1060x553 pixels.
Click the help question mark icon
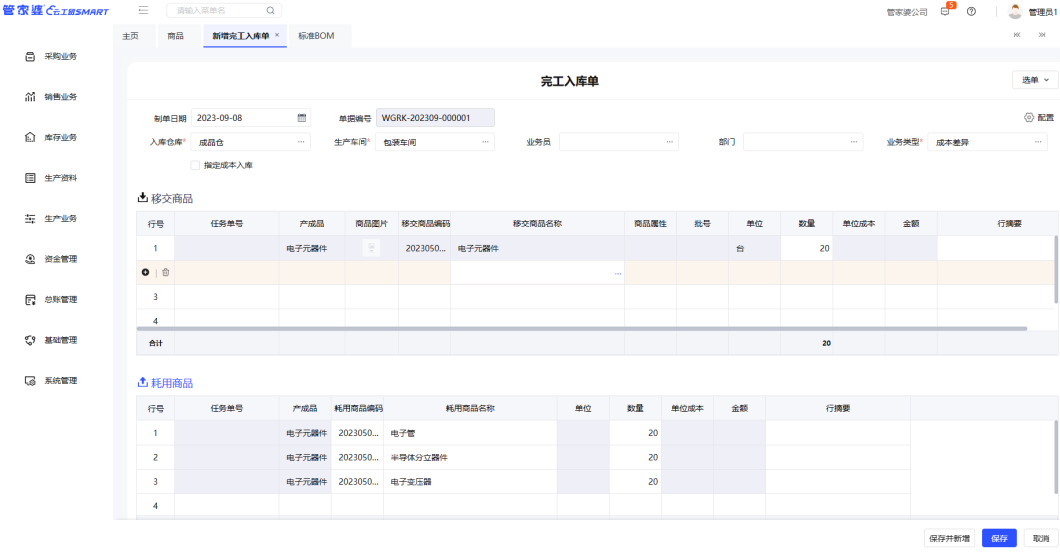pos(971,11)
